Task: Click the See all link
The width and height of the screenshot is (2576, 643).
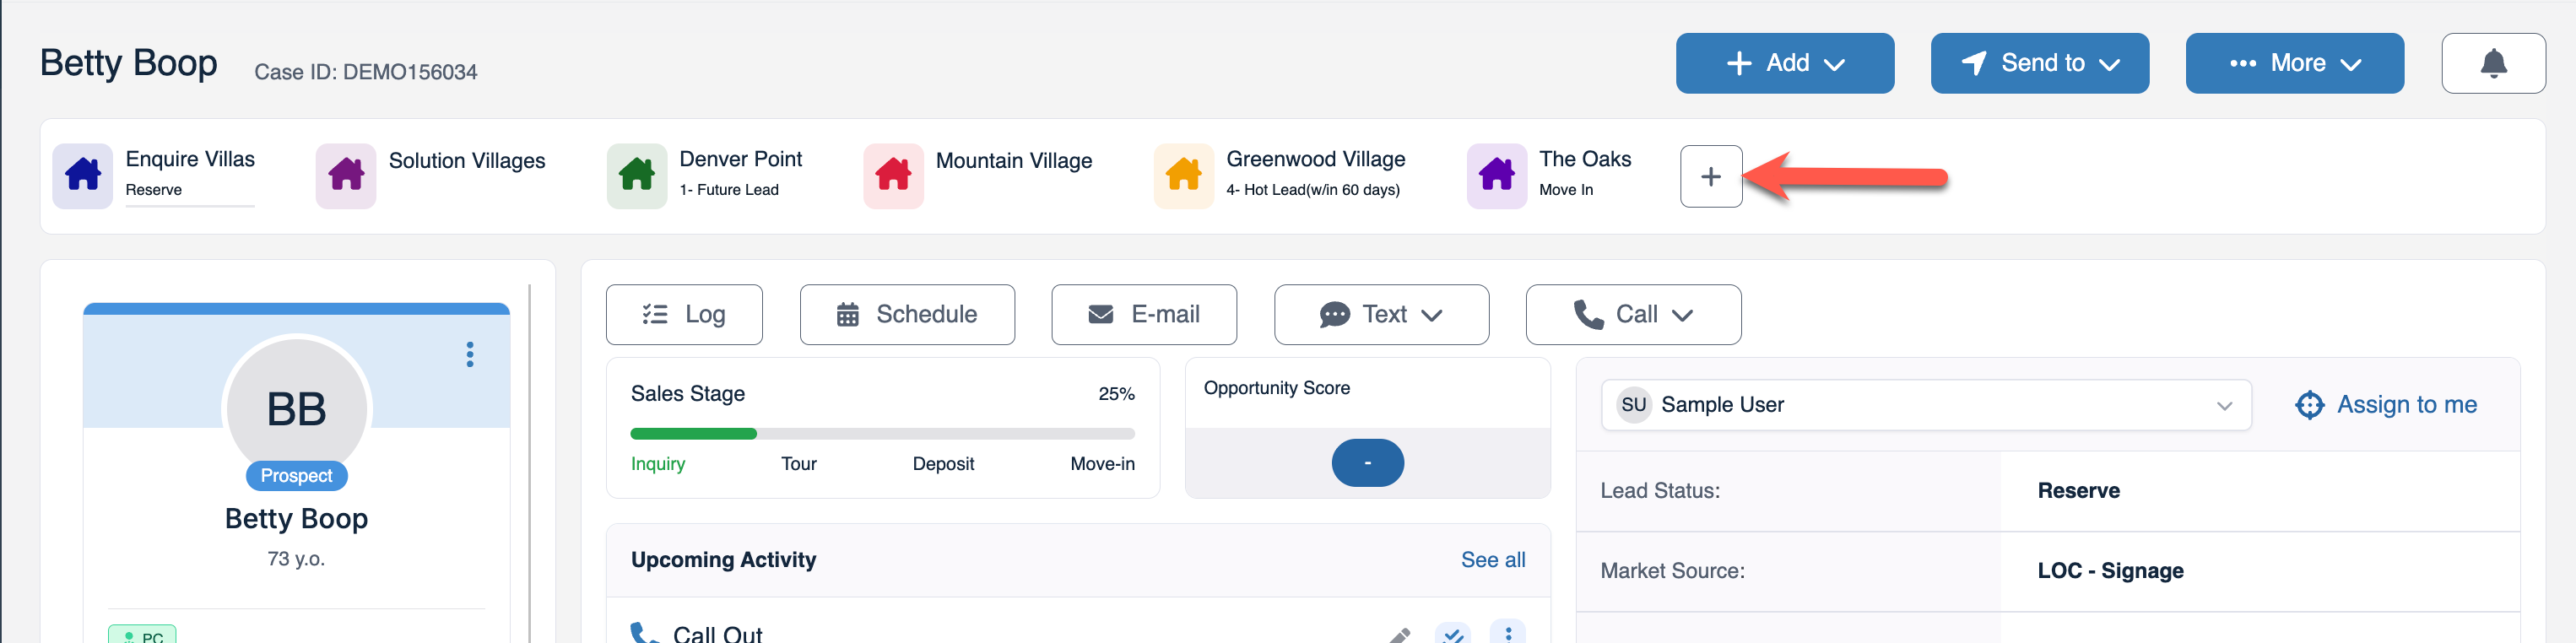Action: [1492, 560]
